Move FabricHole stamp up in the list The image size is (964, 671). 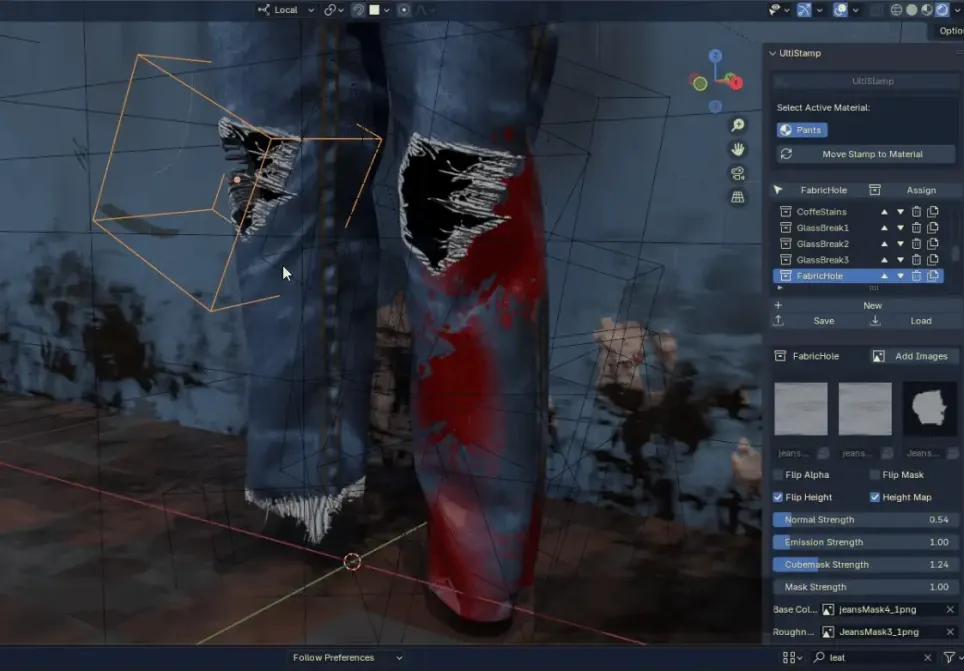[884, 276]
